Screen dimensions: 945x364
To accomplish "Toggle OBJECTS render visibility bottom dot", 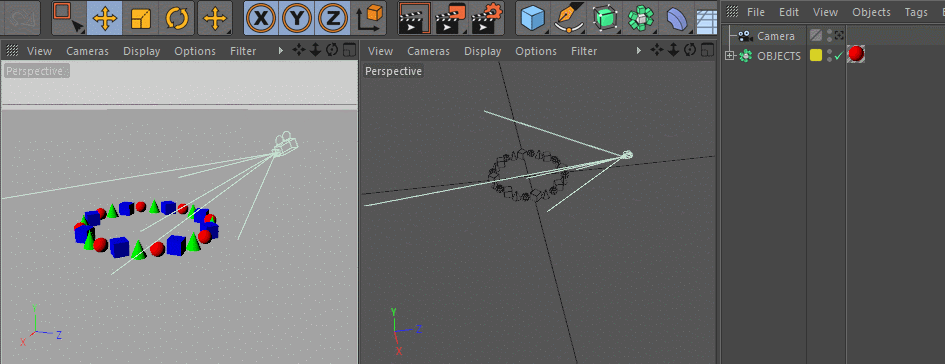I will [x=830, y=59].
